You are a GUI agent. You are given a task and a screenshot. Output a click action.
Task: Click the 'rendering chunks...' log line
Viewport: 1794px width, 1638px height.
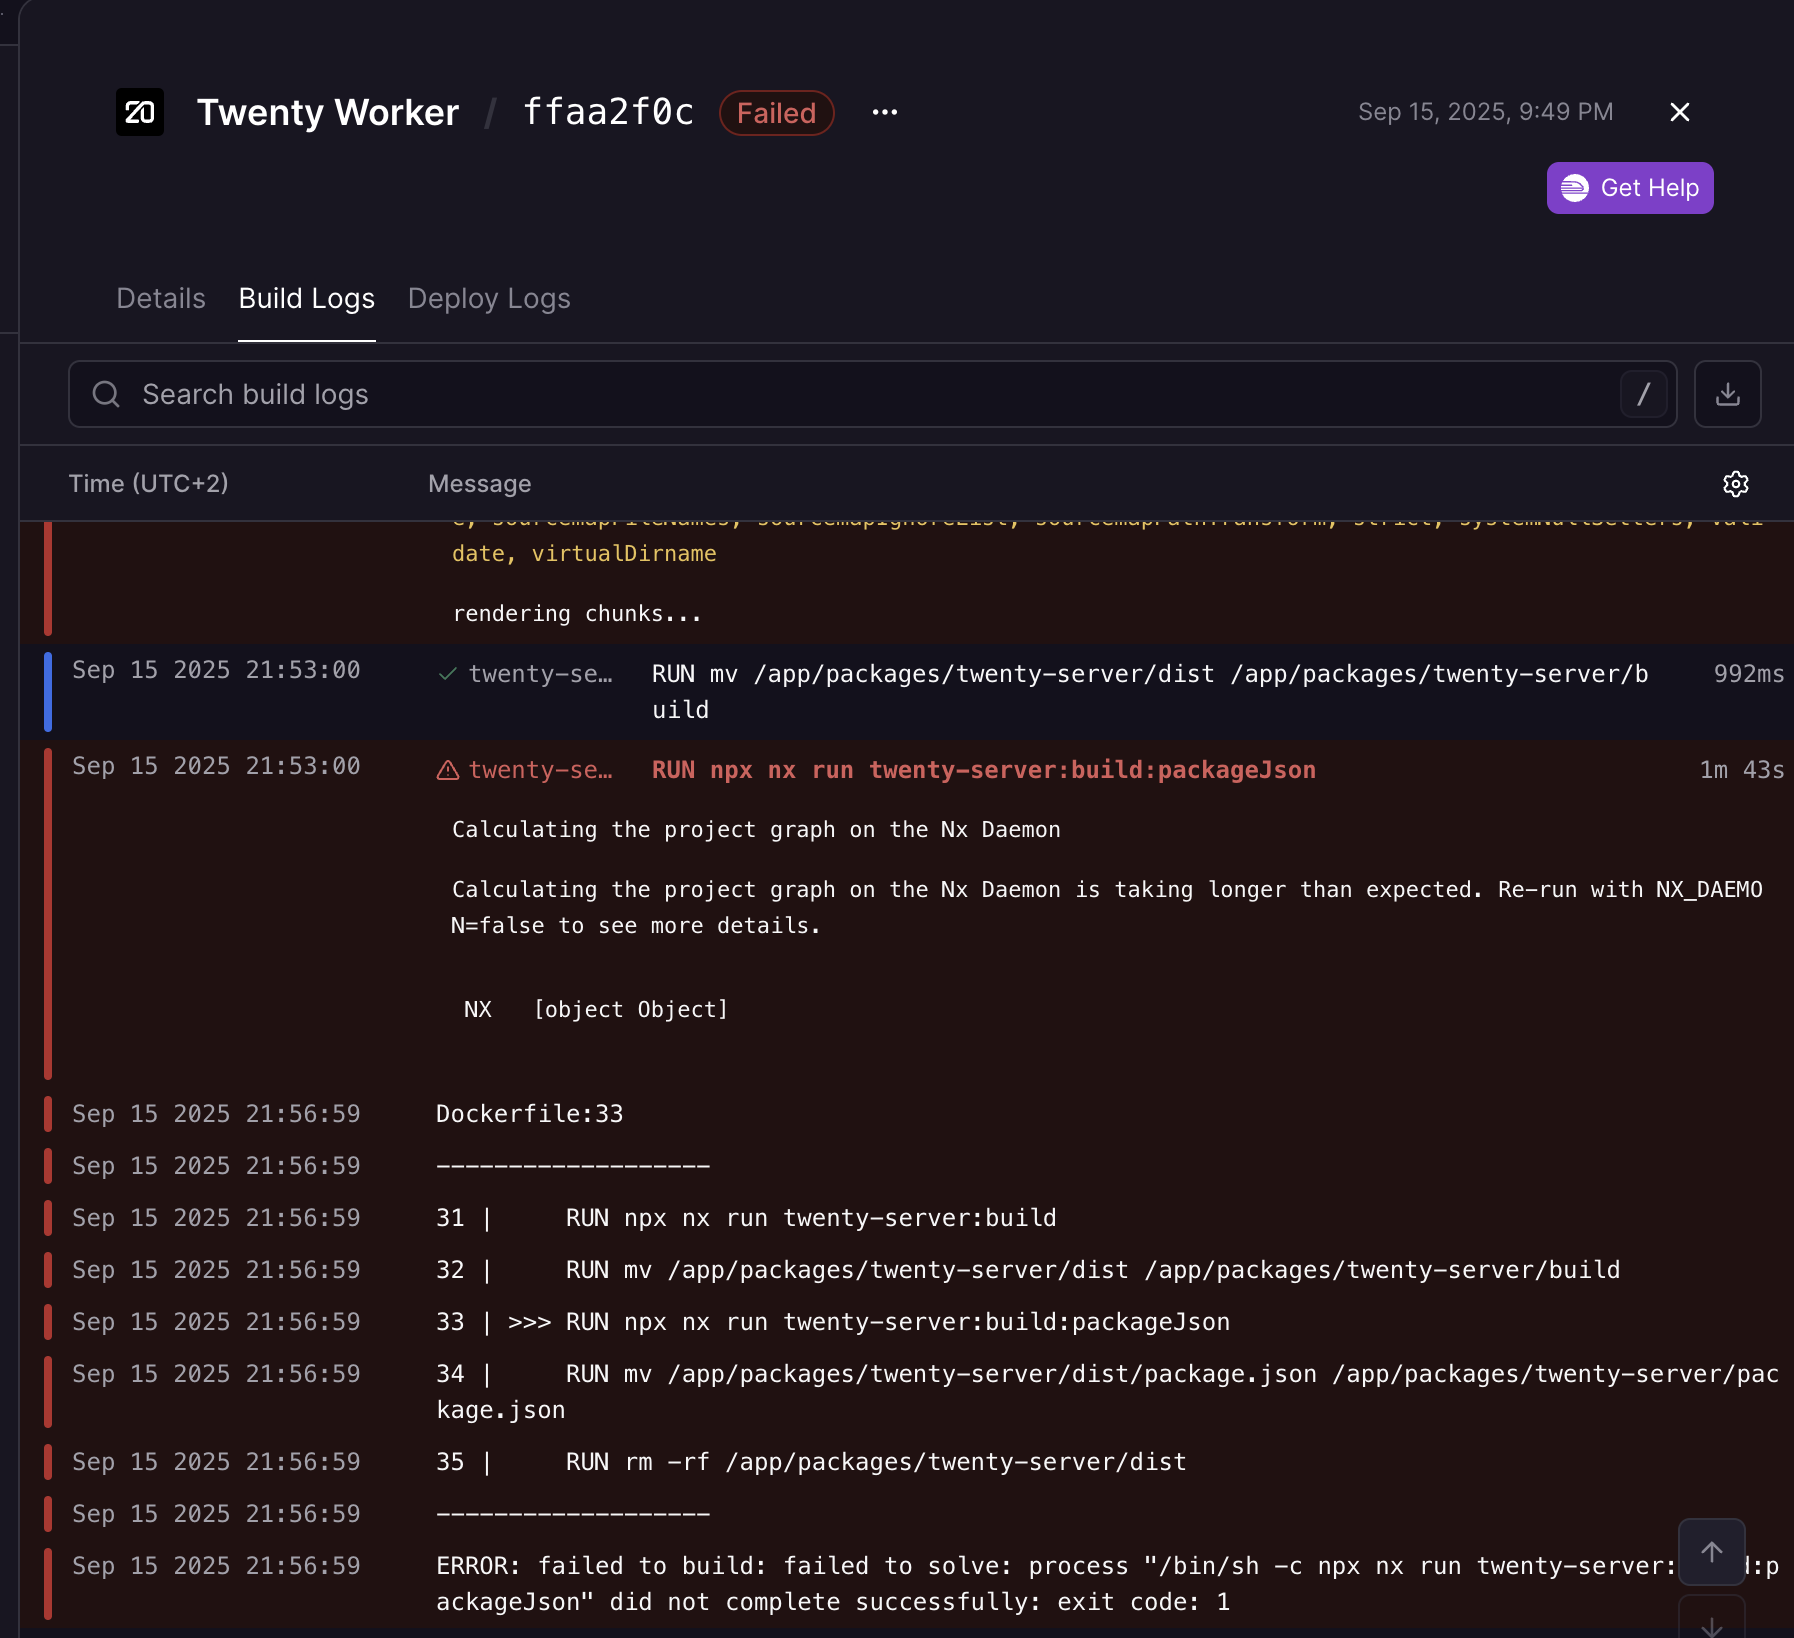pyautogui.click(x=577, y=614)
